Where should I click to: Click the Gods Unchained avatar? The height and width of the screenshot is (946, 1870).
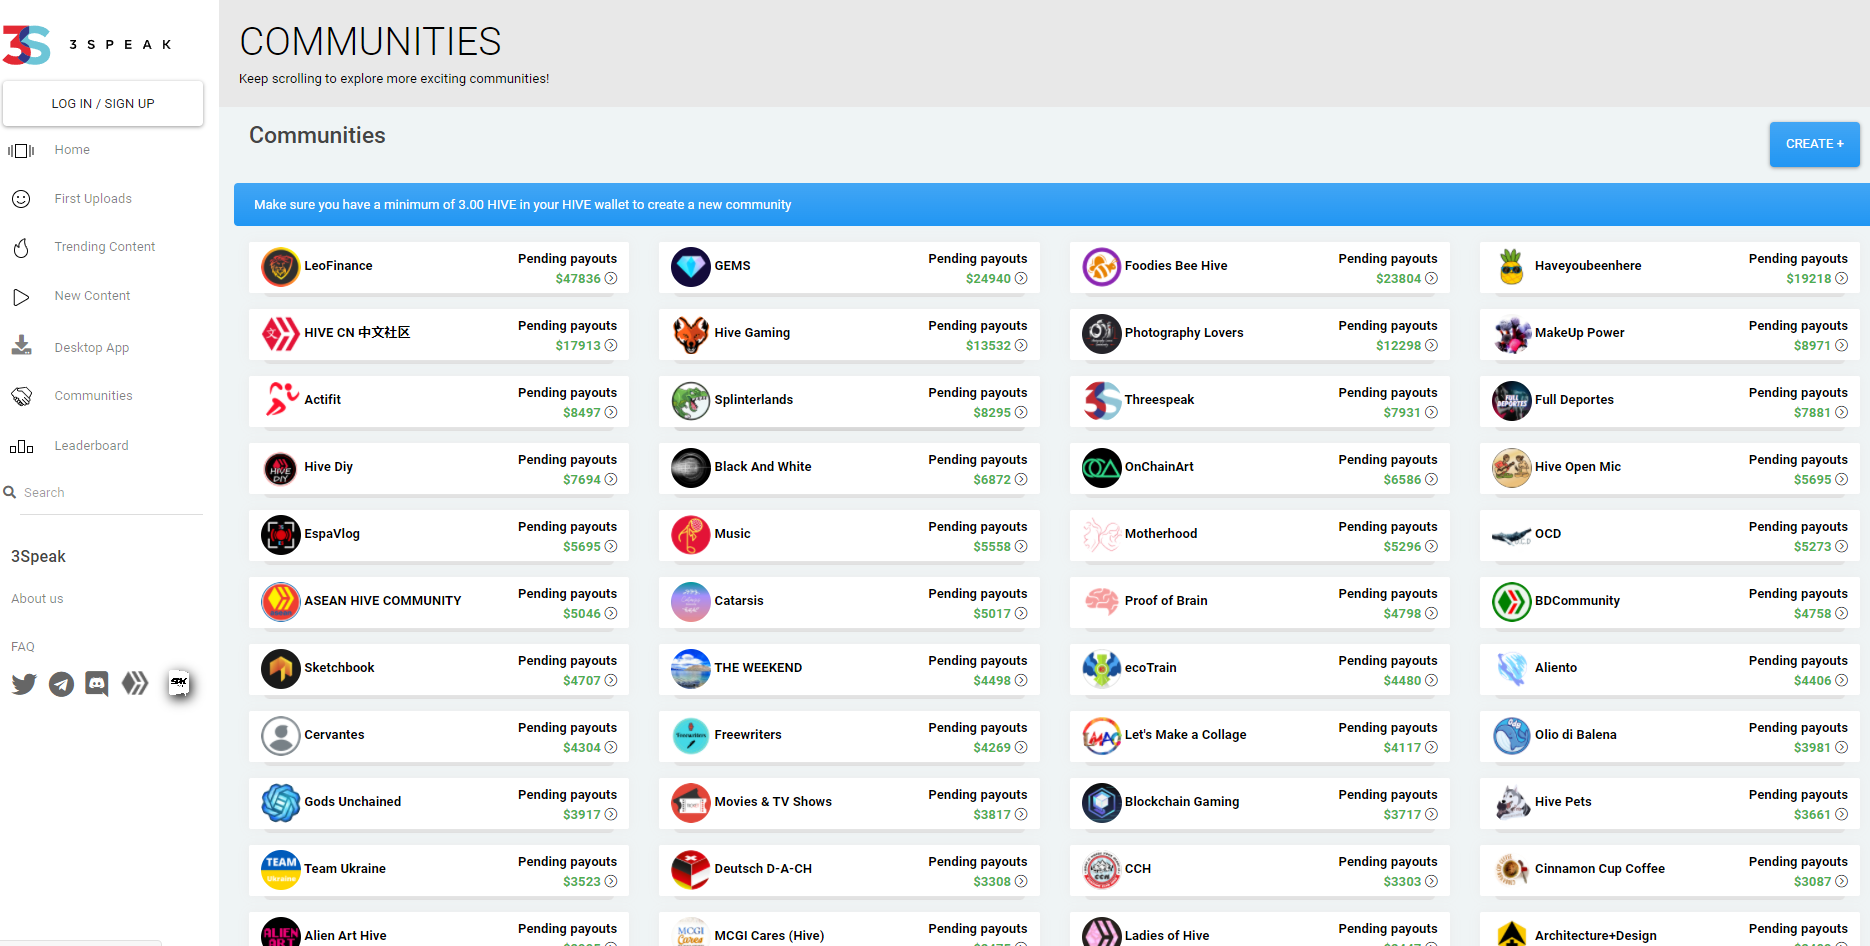point(281,803)
